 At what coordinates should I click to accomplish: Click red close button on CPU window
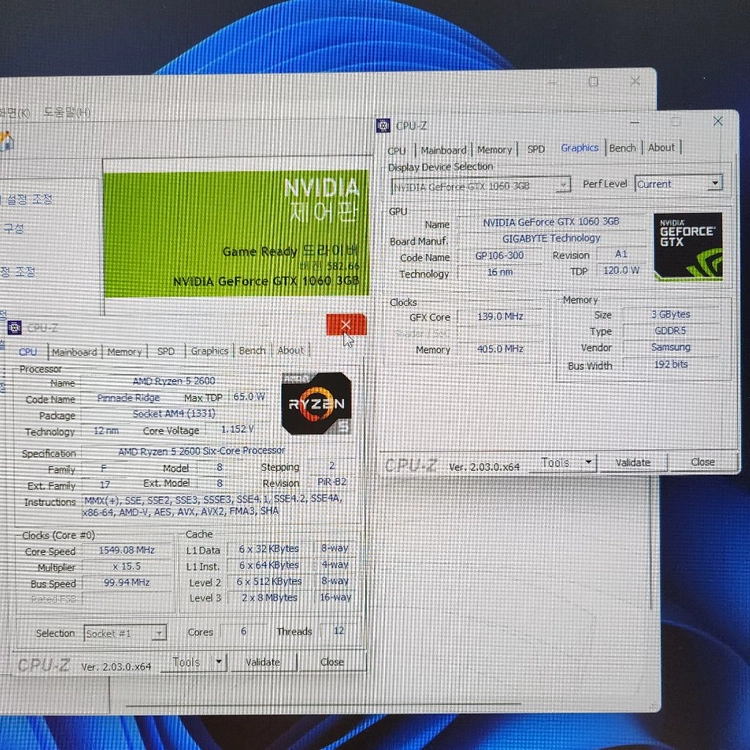(x=346, y=325)
